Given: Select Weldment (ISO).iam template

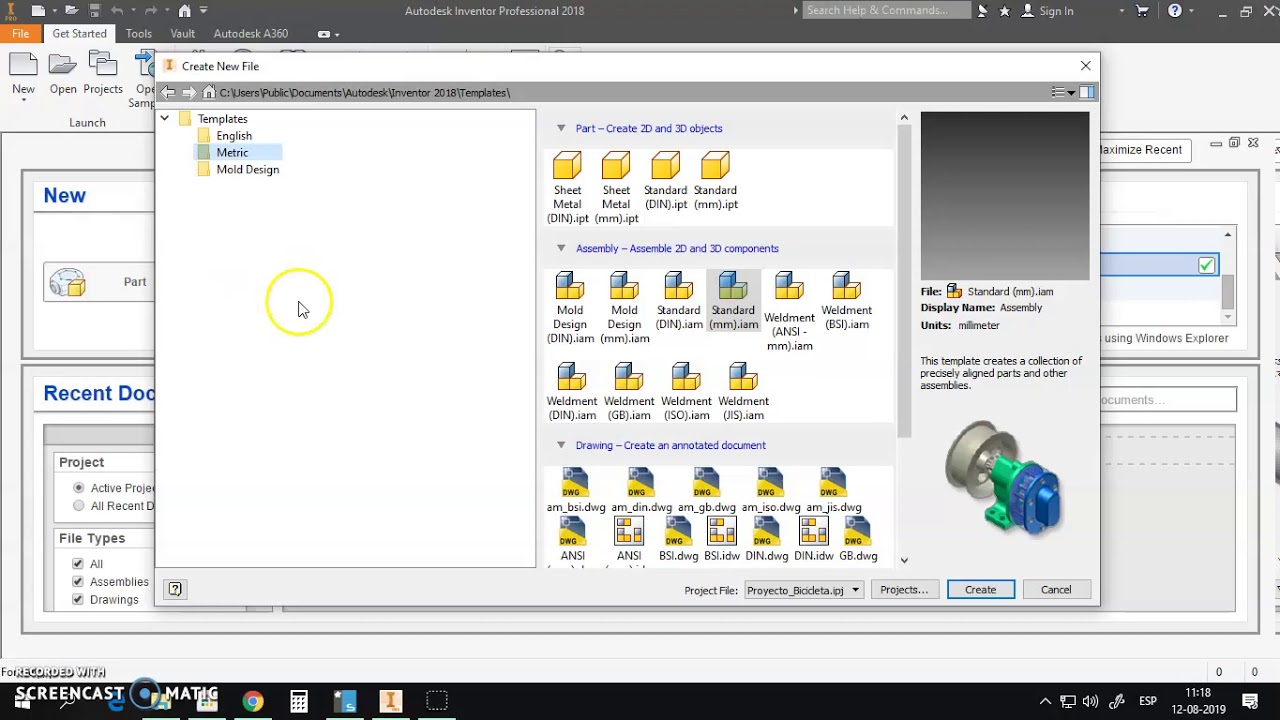Looking at the screenshot, I should tap(686, 392).
